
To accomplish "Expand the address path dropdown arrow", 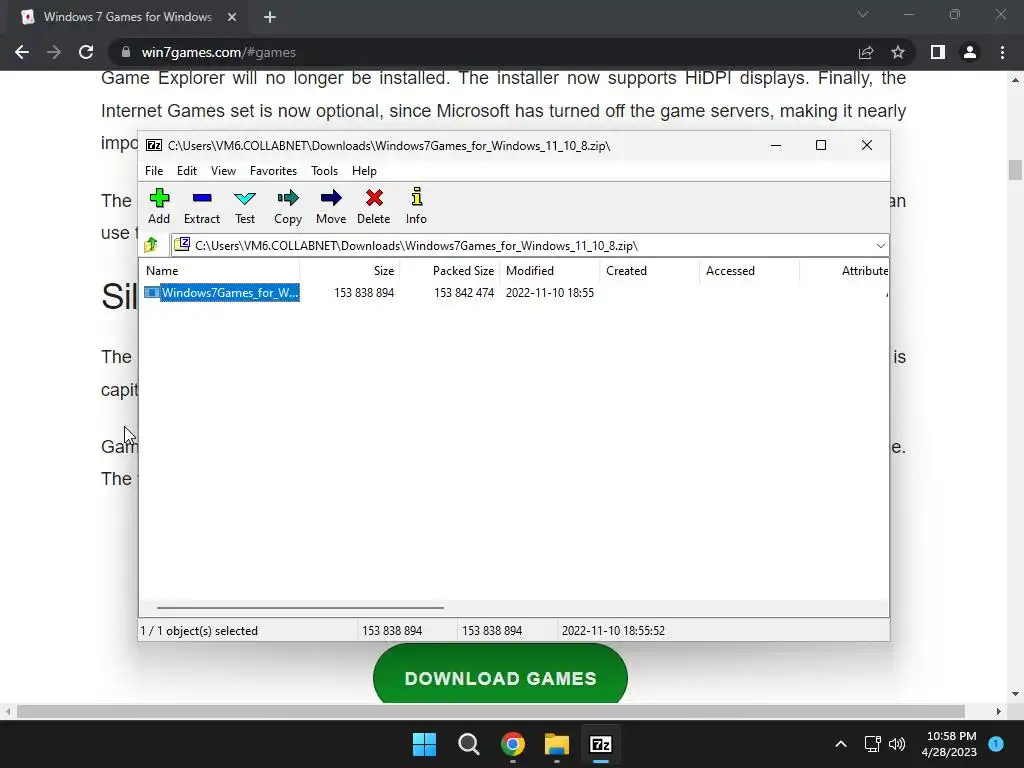I will coord(880,246).
